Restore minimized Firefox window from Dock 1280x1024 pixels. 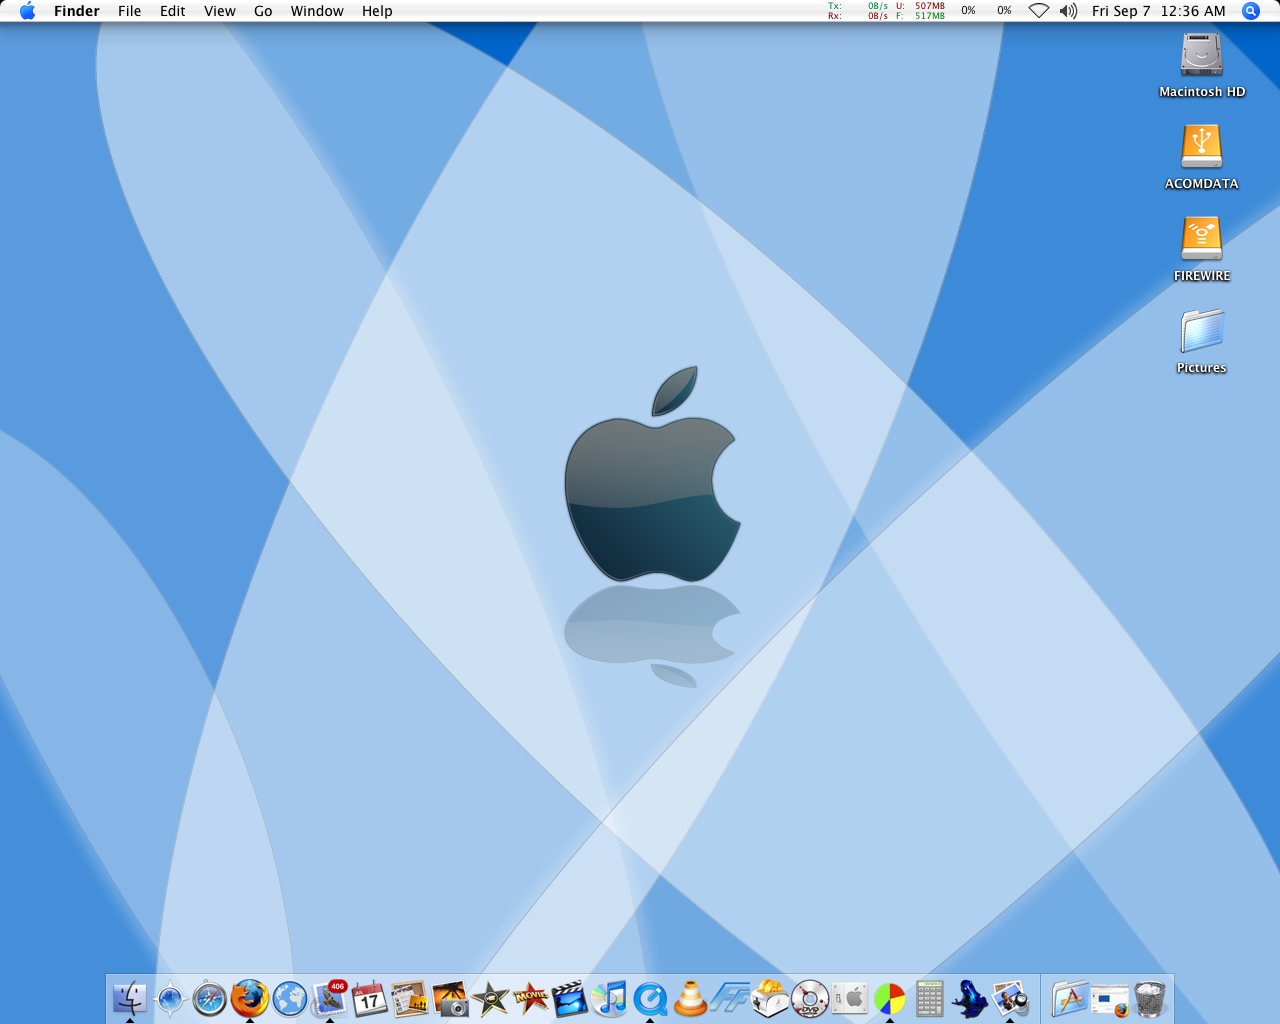point(1110,998)
